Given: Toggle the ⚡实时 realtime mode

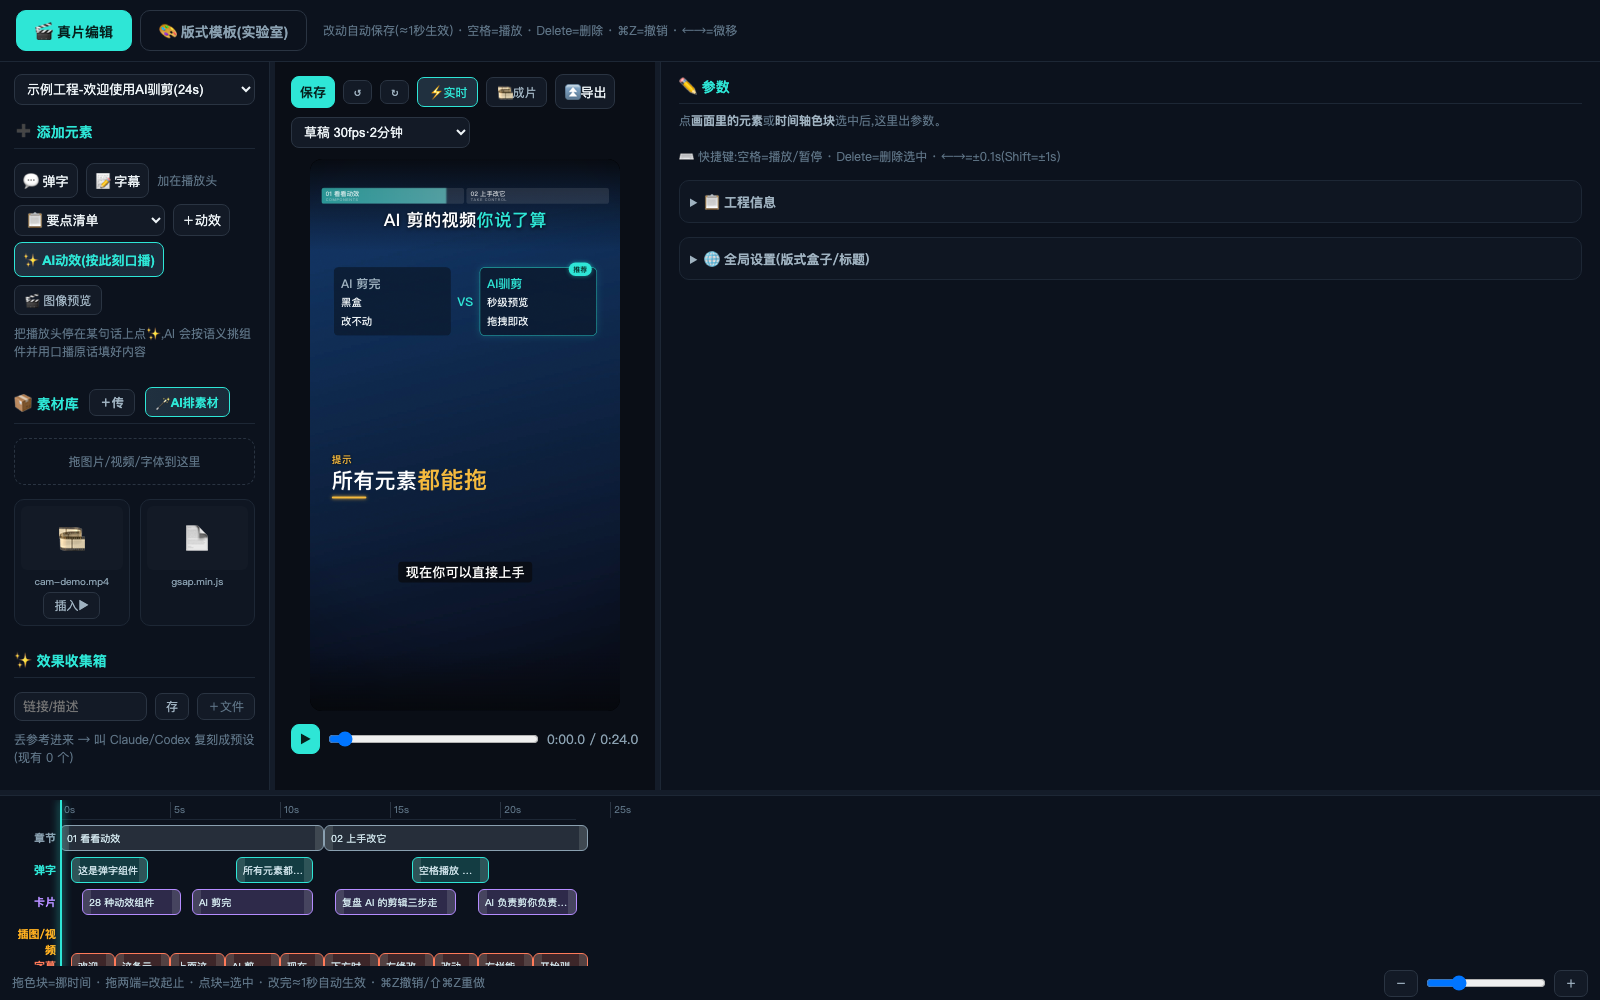Looking at the screenshot, I should coord(447,92).
